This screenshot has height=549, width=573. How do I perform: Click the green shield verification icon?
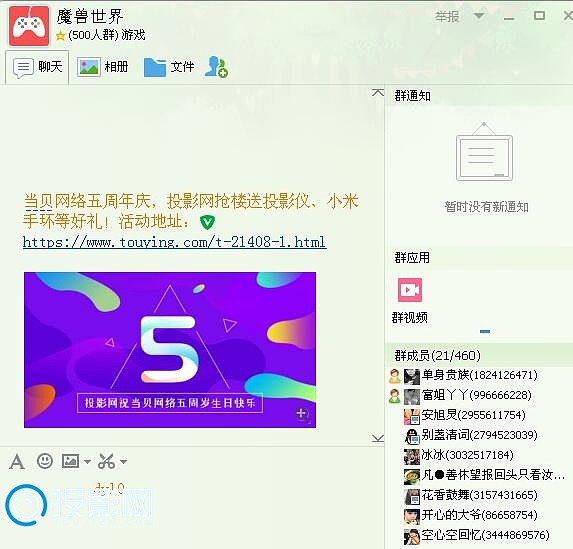point(208,222)
